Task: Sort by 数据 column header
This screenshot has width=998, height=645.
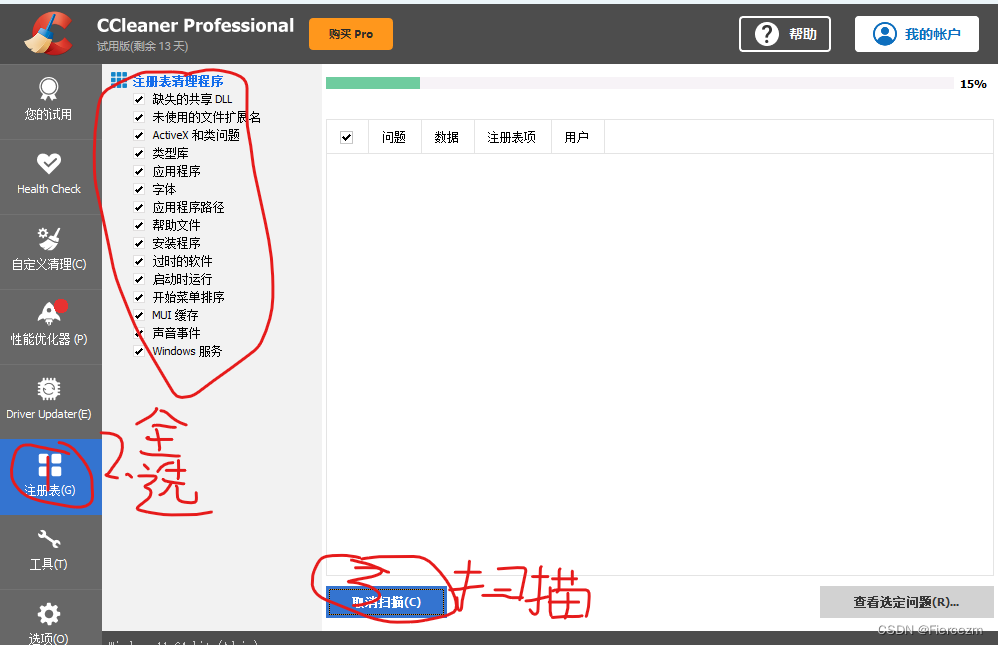Action: click(447, 137)
